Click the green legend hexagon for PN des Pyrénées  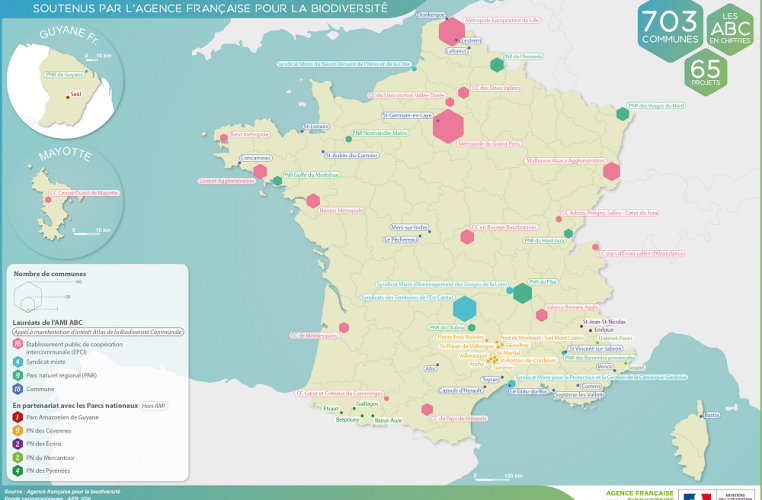click(17, 470)
